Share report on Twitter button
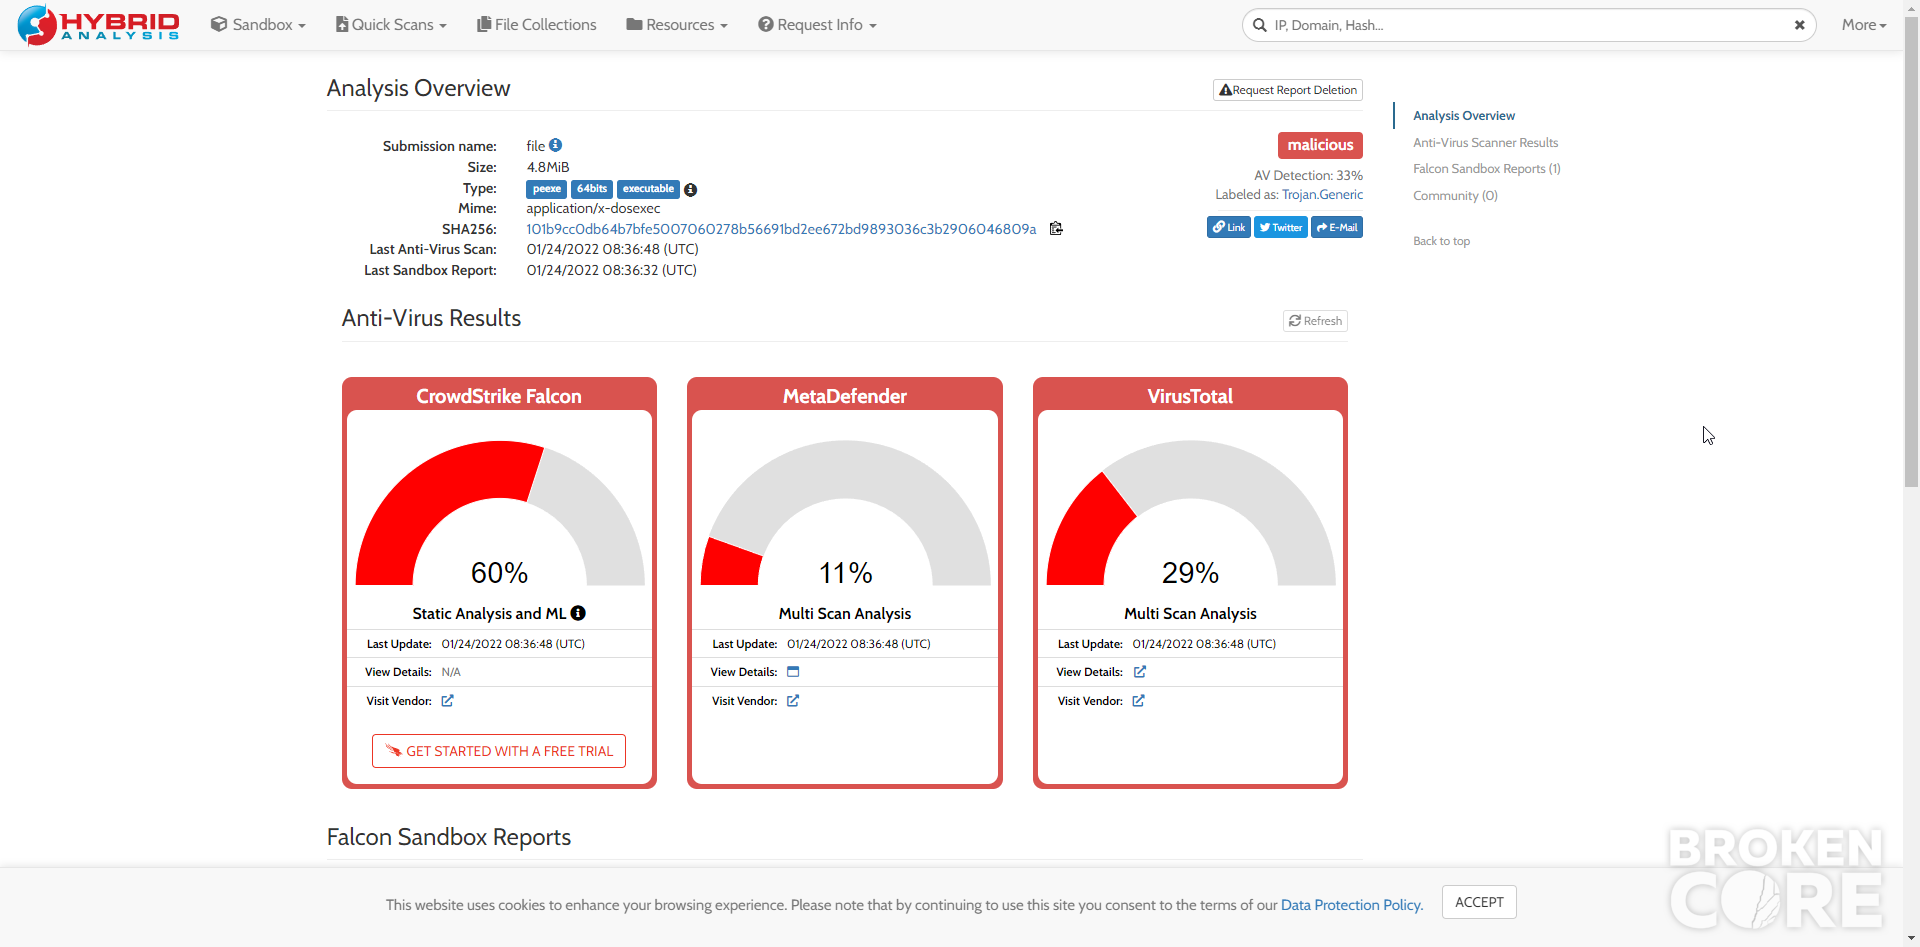The width and height of the screenshot is (1920, 947). [x=1281, y=227]
